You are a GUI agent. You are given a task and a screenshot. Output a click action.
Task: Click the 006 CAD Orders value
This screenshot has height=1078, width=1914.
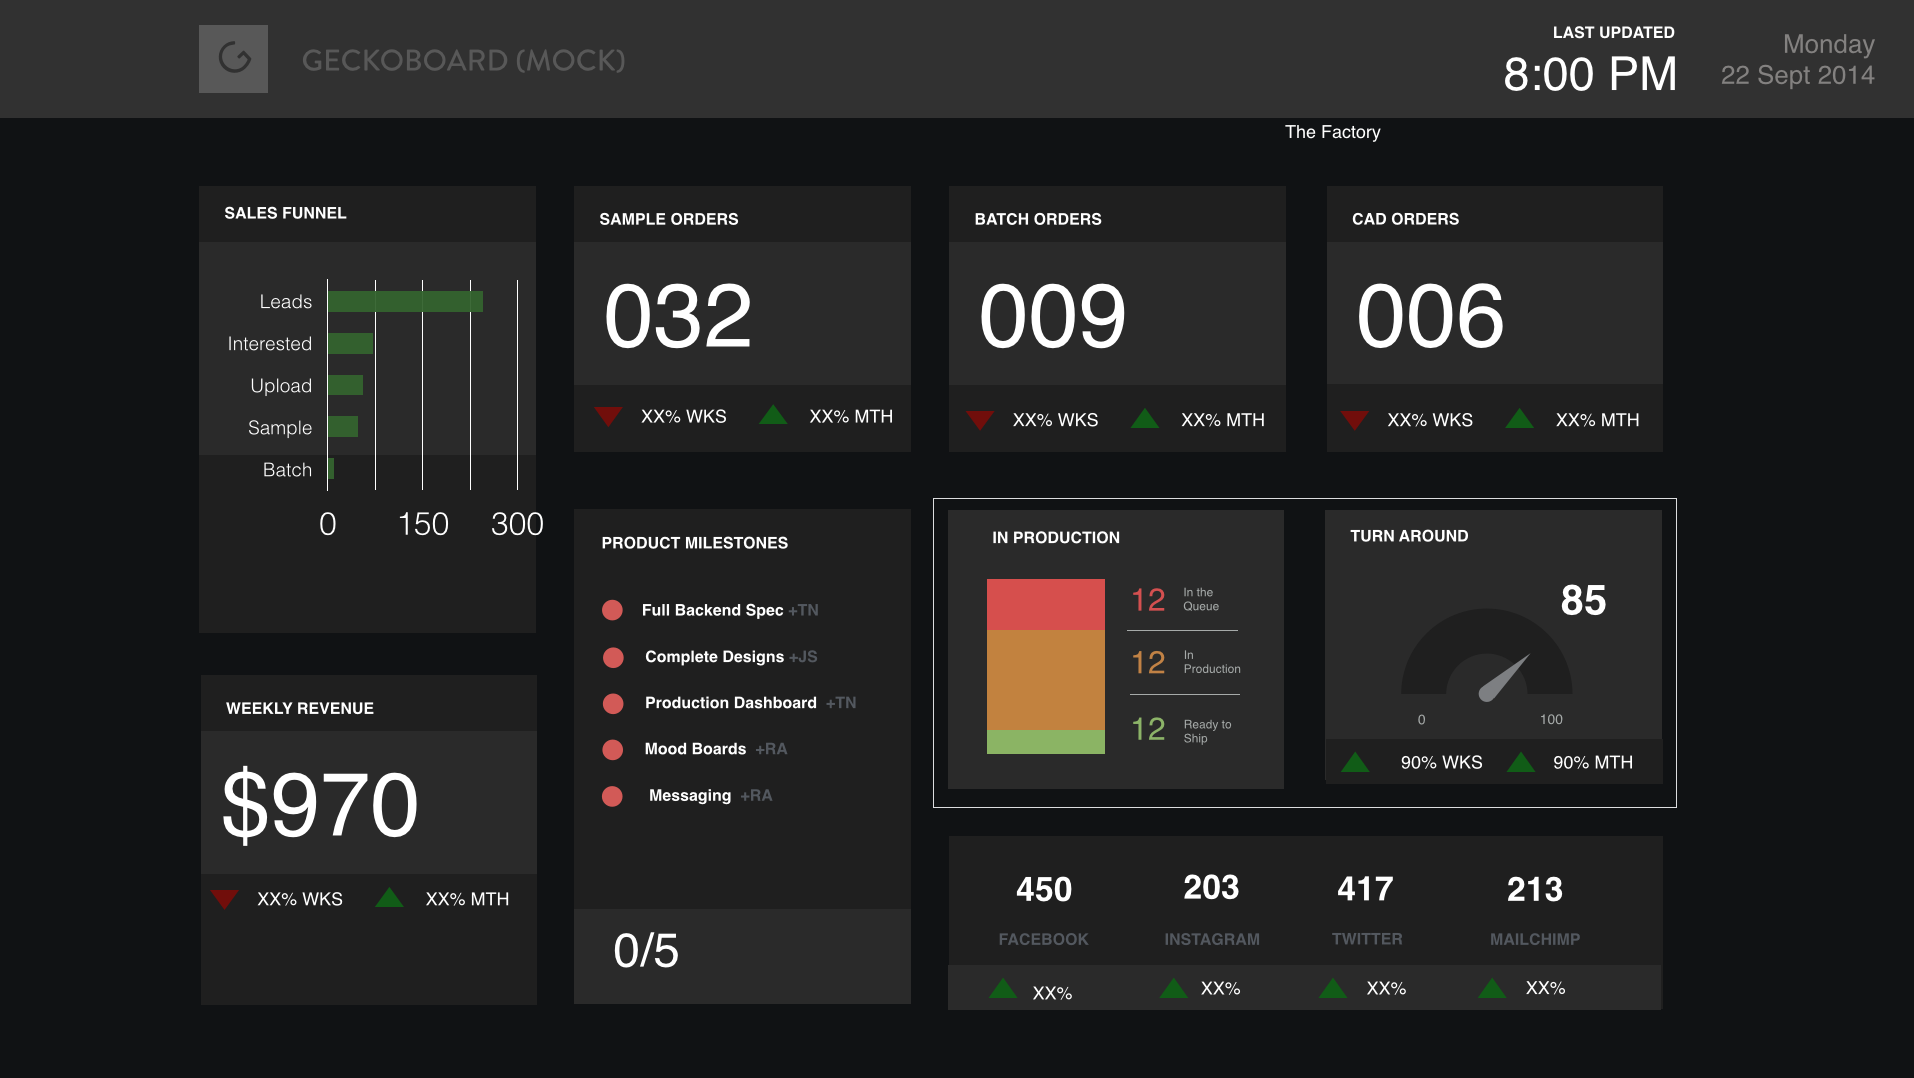pyautogui.click(x=1430, y=316)
